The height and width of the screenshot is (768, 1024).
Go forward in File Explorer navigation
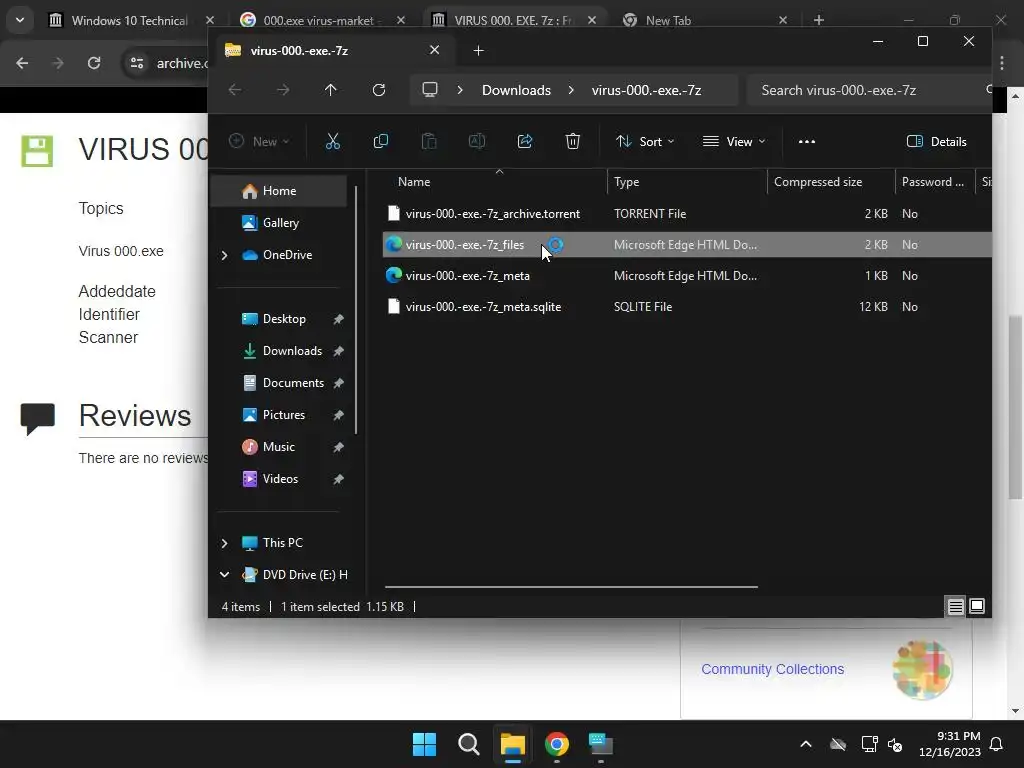(283, 90)
